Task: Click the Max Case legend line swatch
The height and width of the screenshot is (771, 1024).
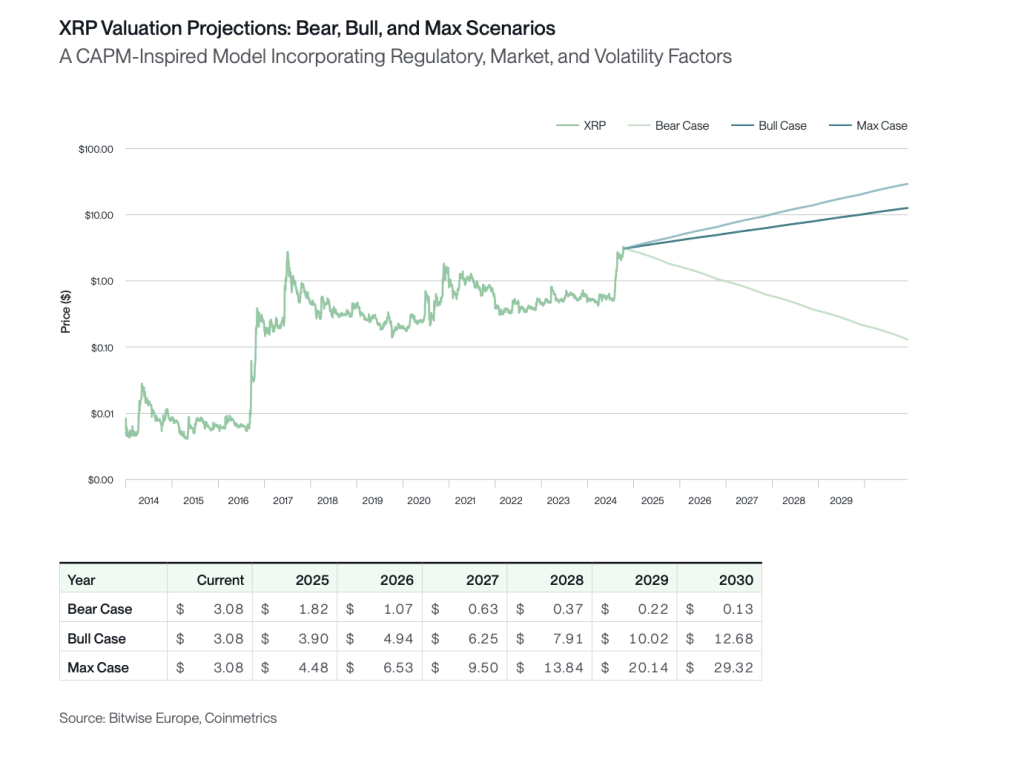Action: [x=839, y=126]
